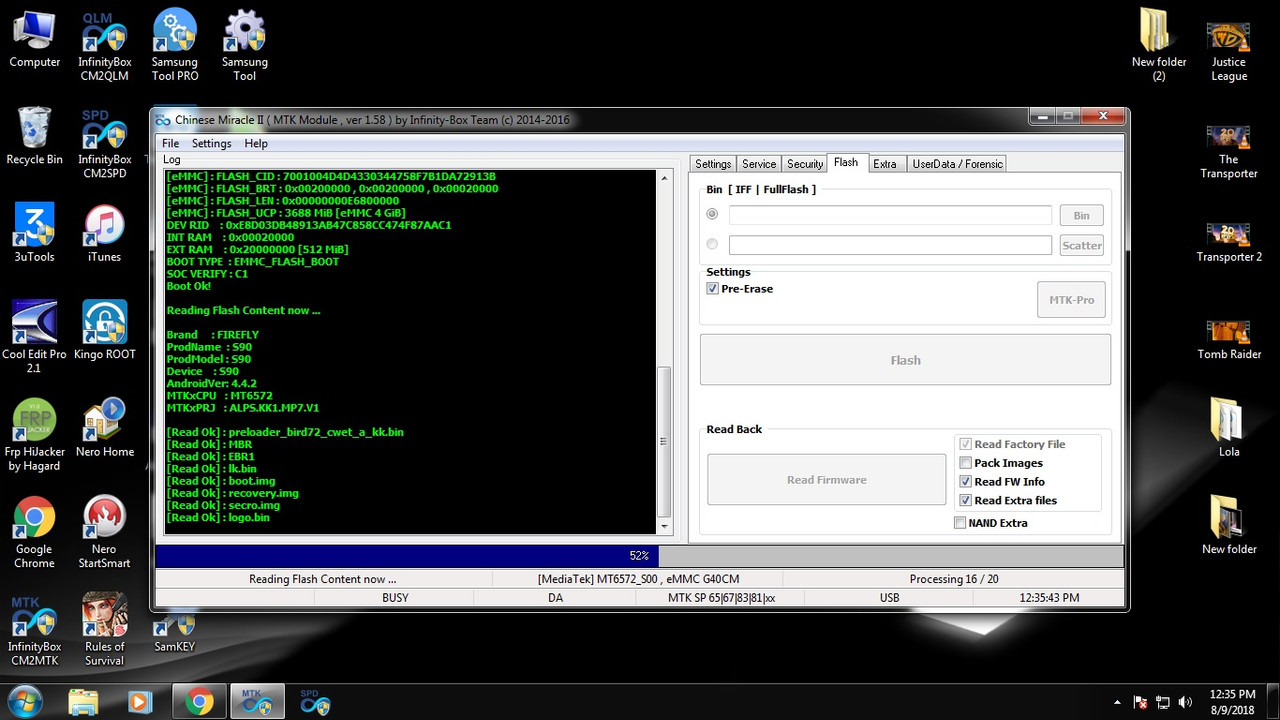Open The Transporter video file

(1229, 150)
